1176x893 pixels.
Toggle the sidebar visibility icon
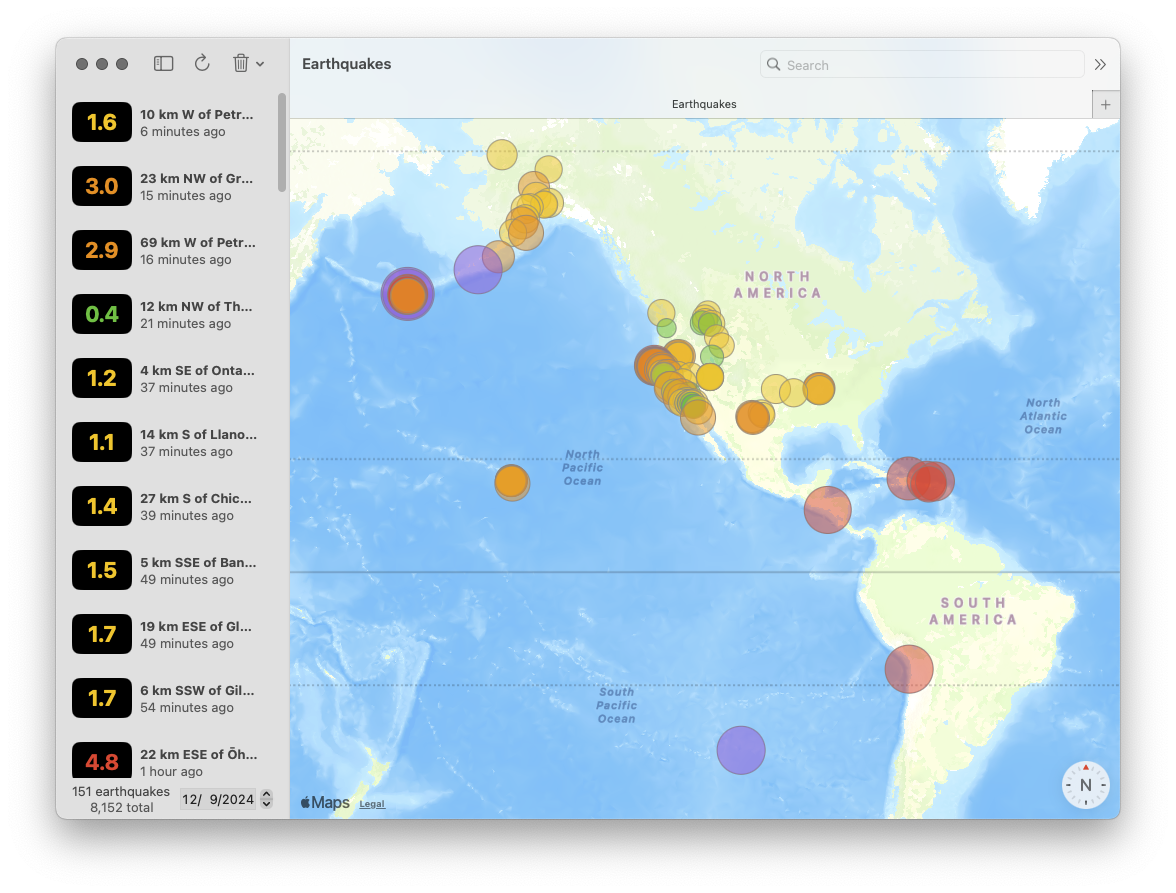point(164,64)
